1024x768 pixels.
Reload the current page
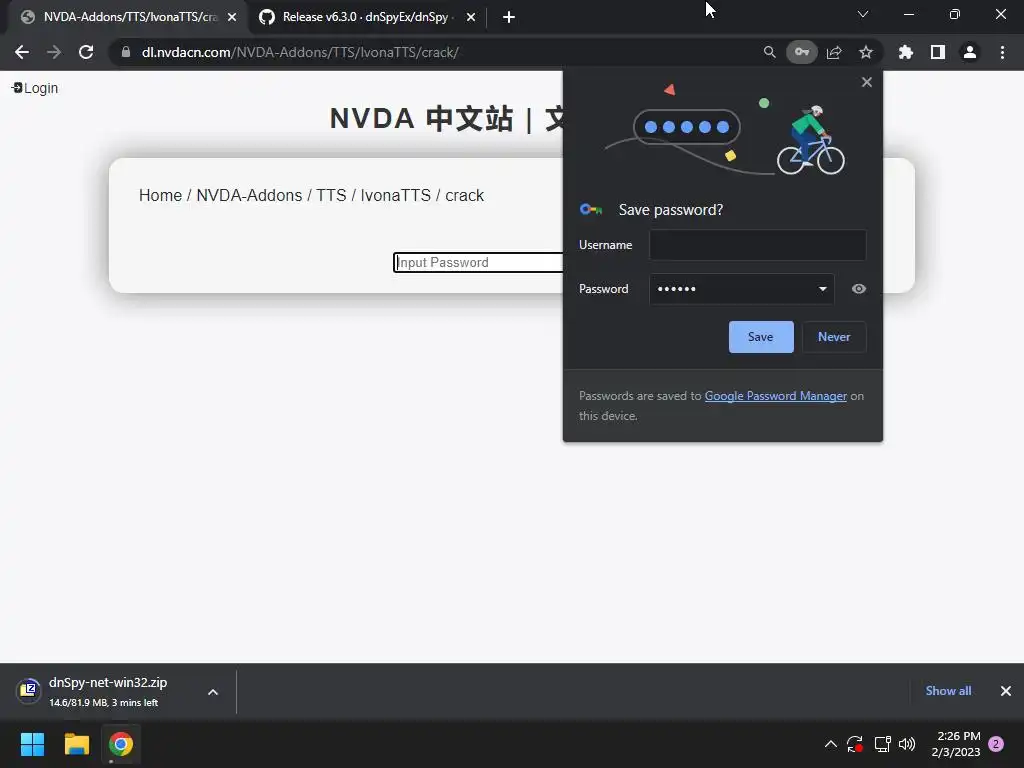coord(86,52)
